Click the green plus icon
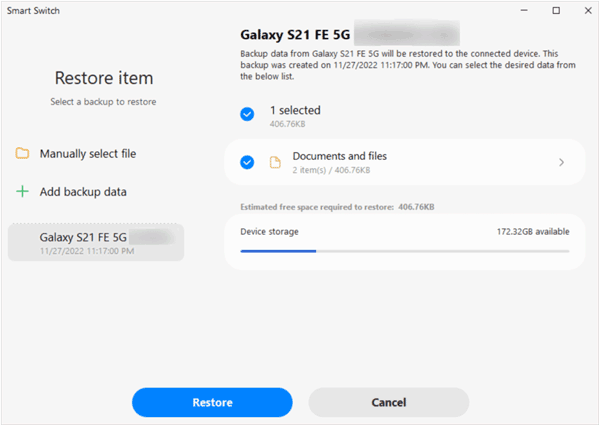This screenshot has width=600, height=426. tap(22, 191)
